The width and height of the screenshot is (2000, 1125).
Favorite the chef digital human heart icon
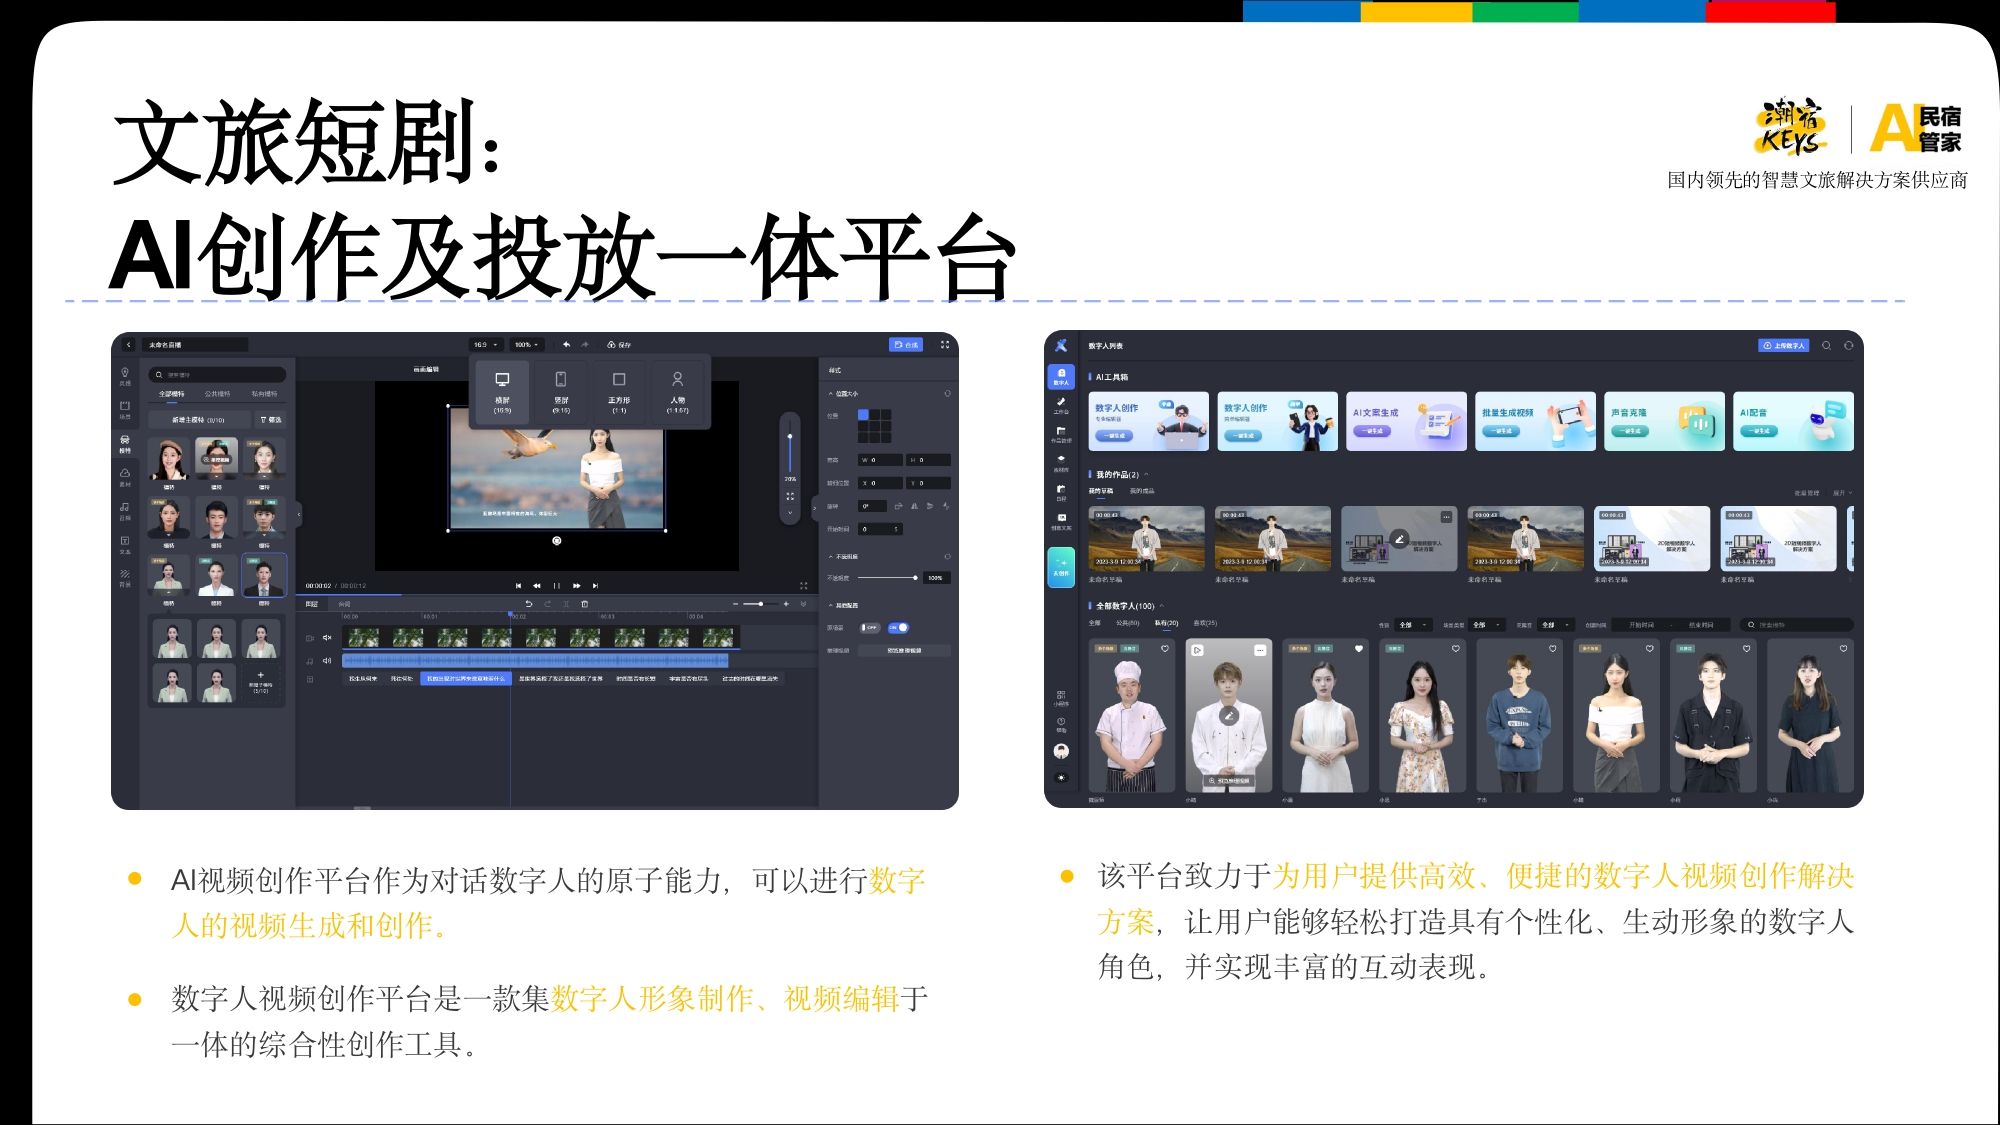[1165, 649]
